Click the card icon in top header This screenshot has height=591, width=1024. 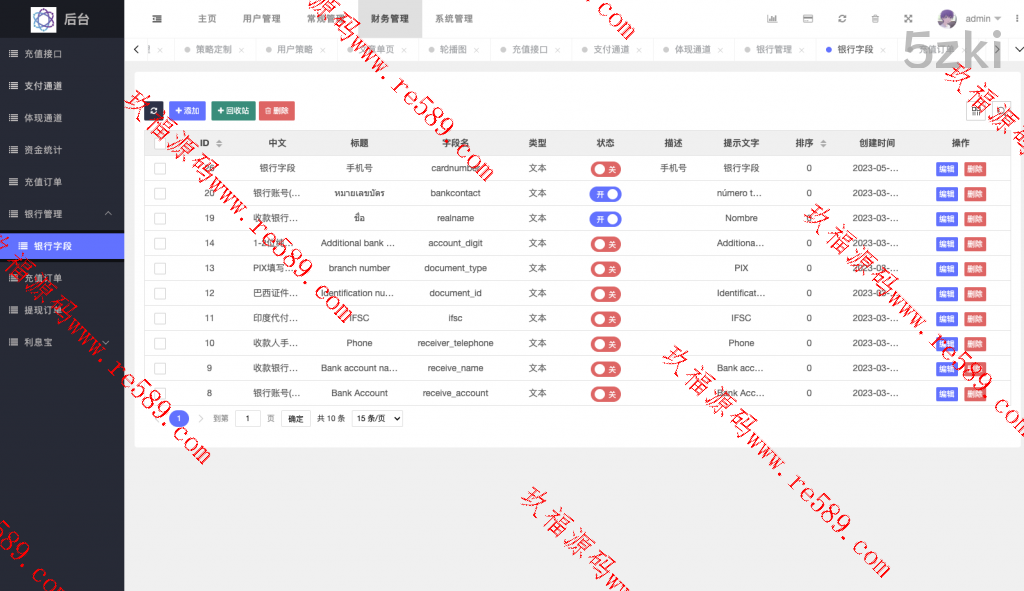click(807, 19)
